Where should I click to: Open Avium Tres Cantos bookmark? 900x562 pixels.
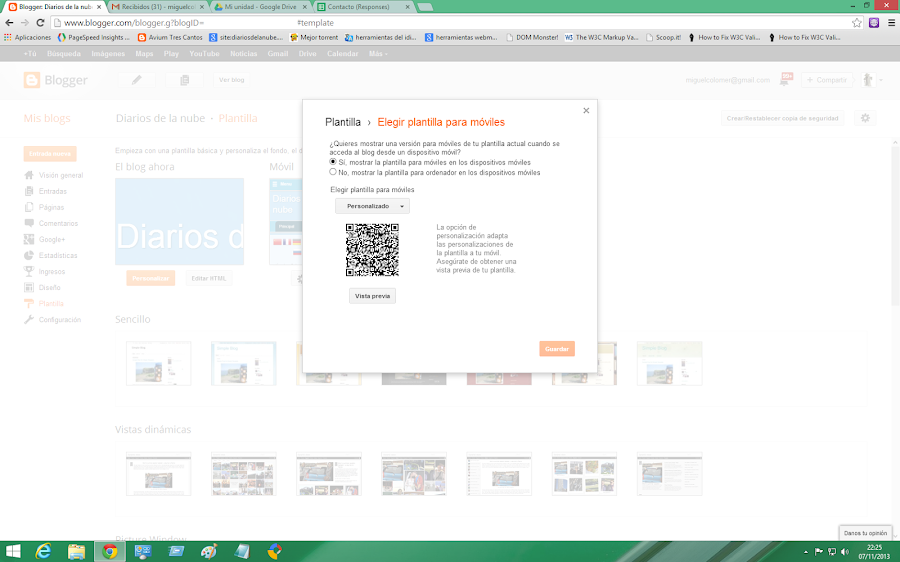click(170, 37)
